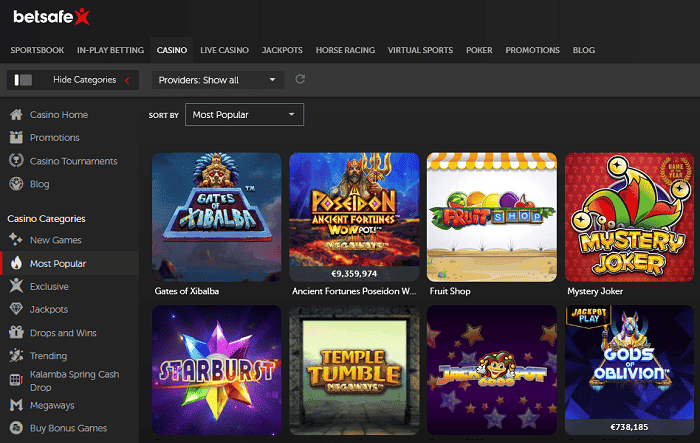Open the Poker tab
Screen dimensions: 700x443
click(479, 50)
